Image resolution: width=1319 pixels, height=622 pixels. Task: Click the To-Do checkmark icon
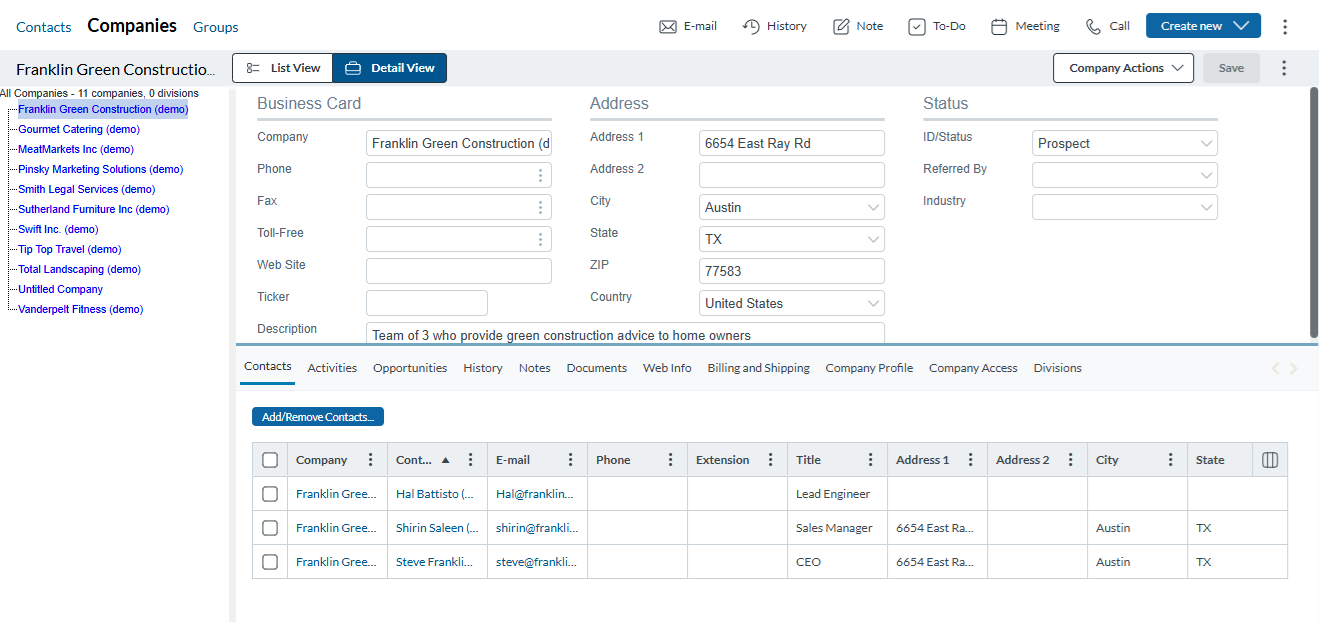point(917,27)
